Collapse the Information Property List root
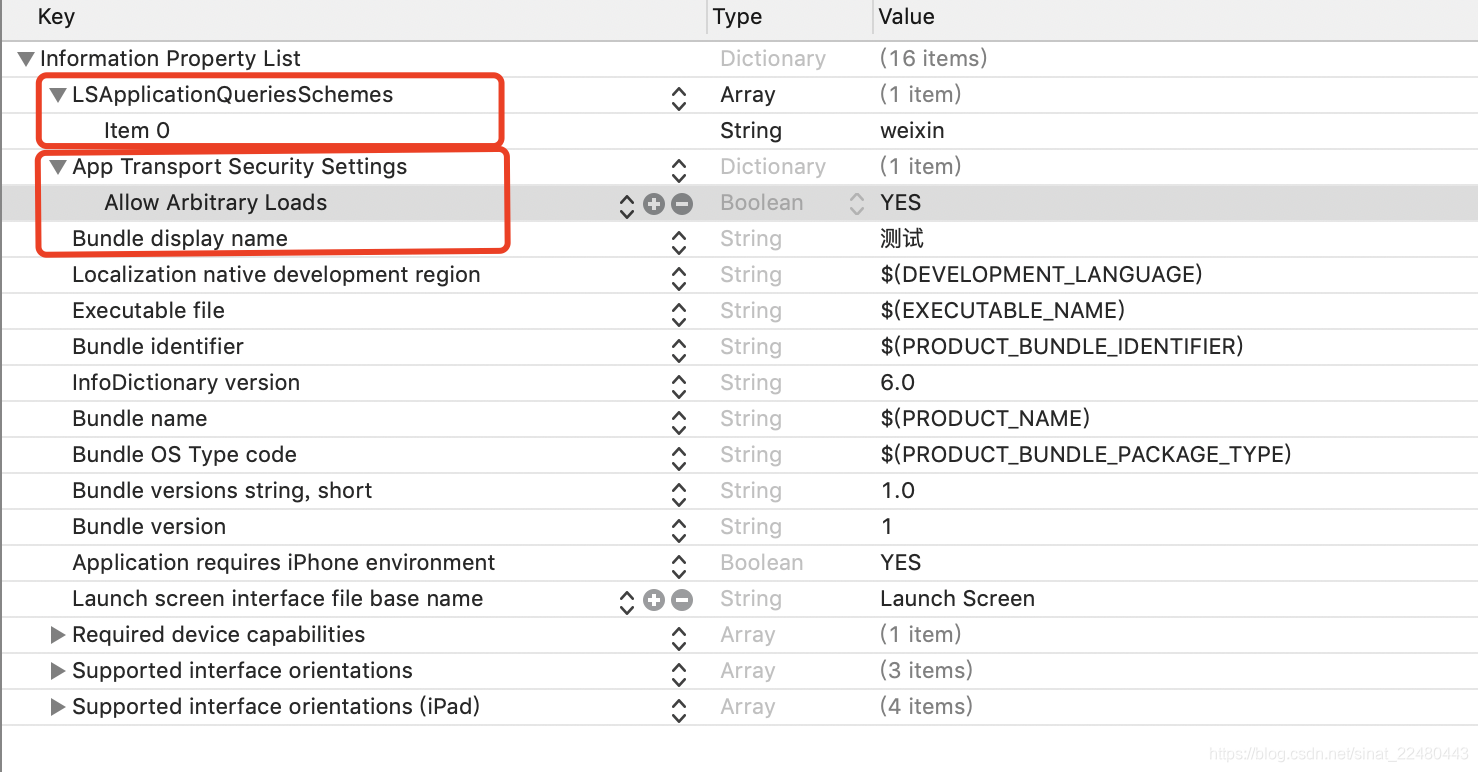1478x772 pixels. point(26,59)
